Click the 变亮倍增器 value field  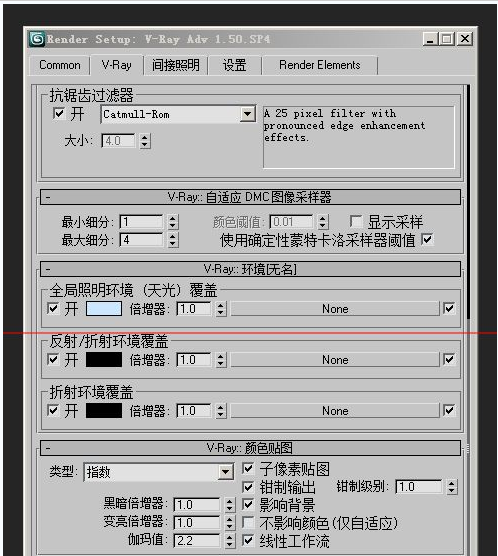pos(197,523)
